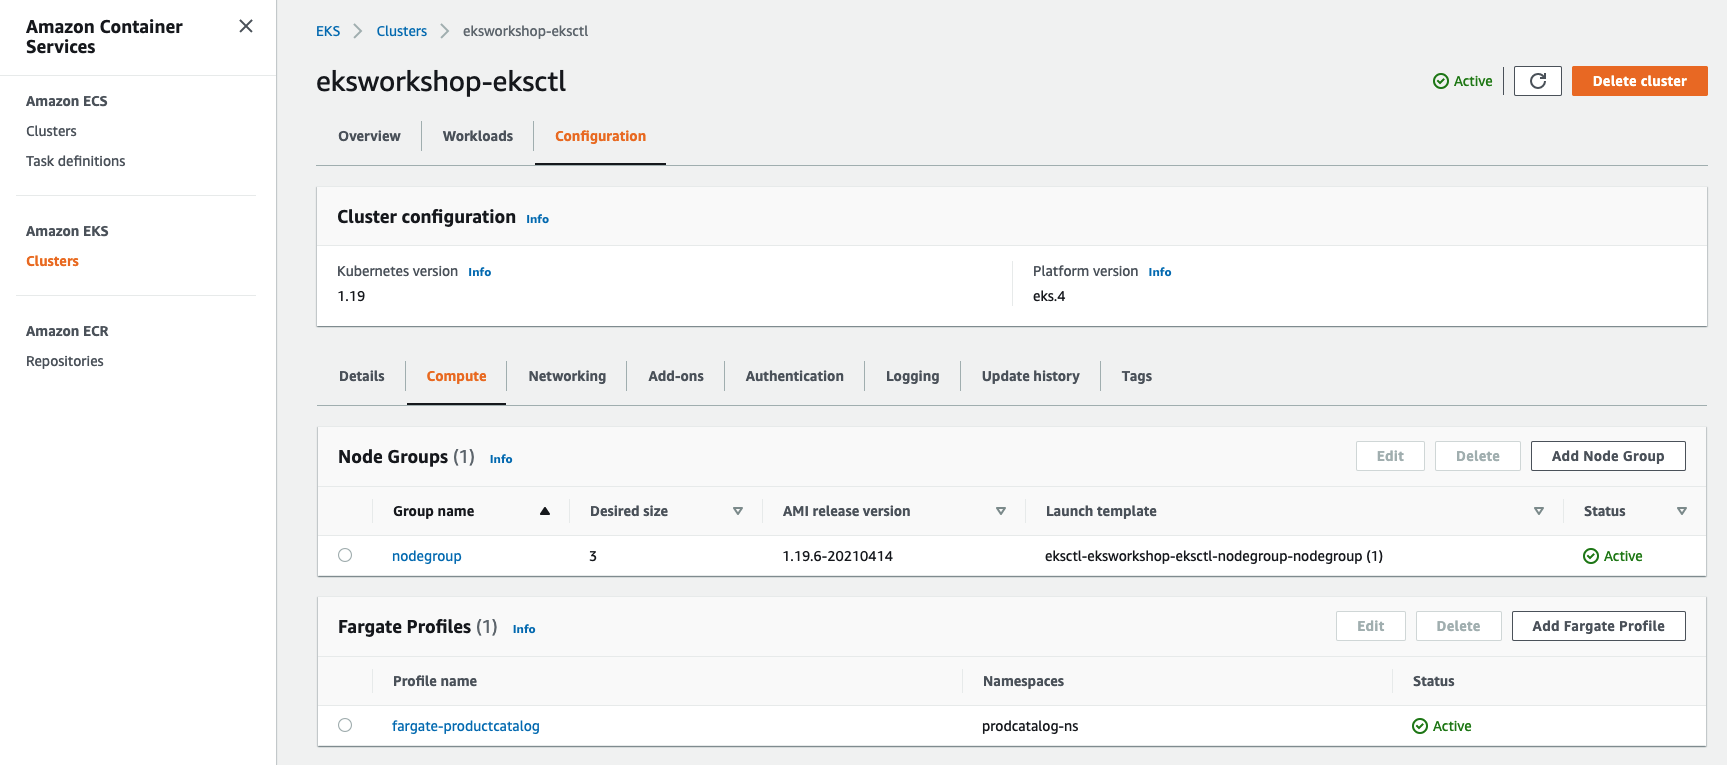Open the Logging sub-tab
1727x765 pixels.
pos(912,376)
